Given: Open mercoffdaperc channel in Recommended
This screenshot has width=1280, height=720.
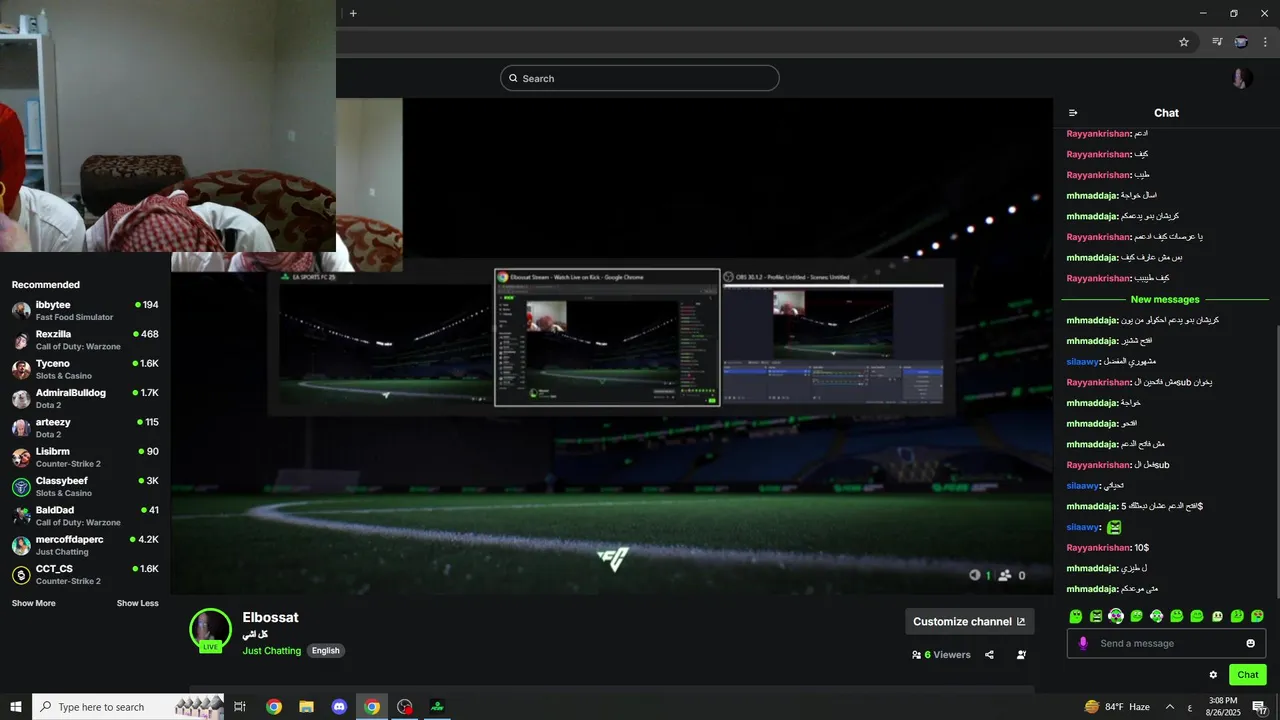Looking at the screenshot, I should pyautogui.click(x=85, y=545).
